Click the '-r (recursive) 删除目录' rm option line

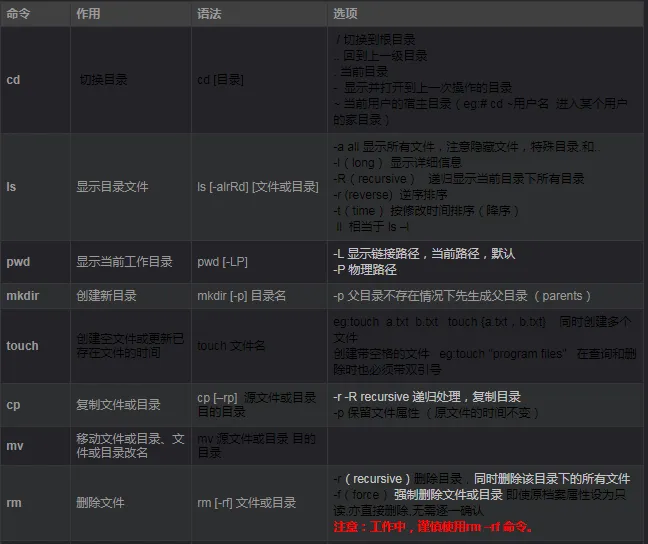click(x=482, y=479)
